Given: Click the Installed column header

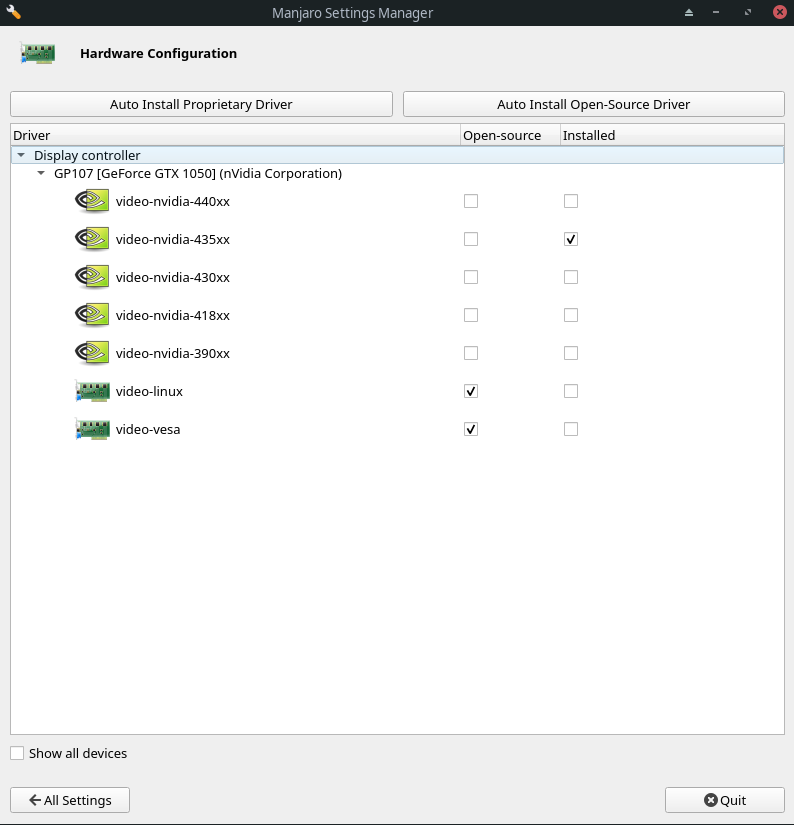Looking at the screenshot, I should (x=672, y=135).
